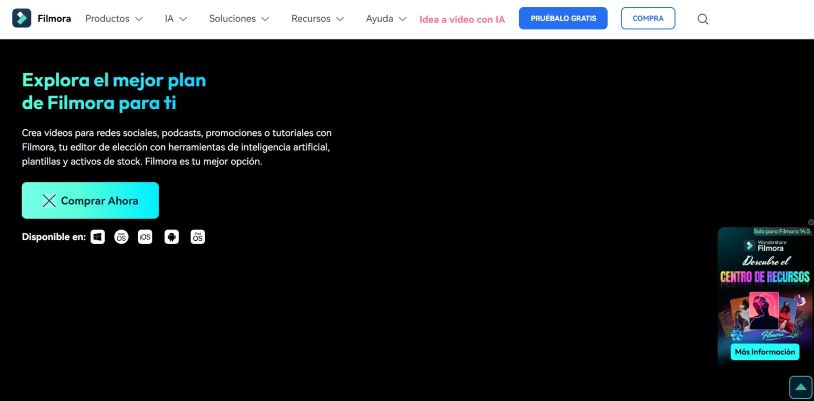814x401 pixels.
Task: Select the iPadOS platform icon
Action: point(197,237)
